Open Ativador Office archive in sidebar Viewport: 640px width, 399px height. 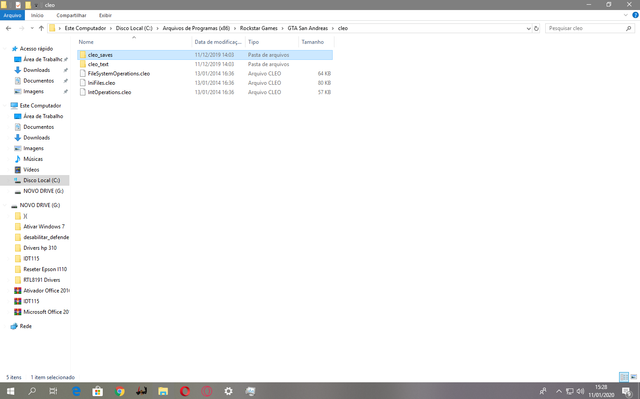(46, 290)
